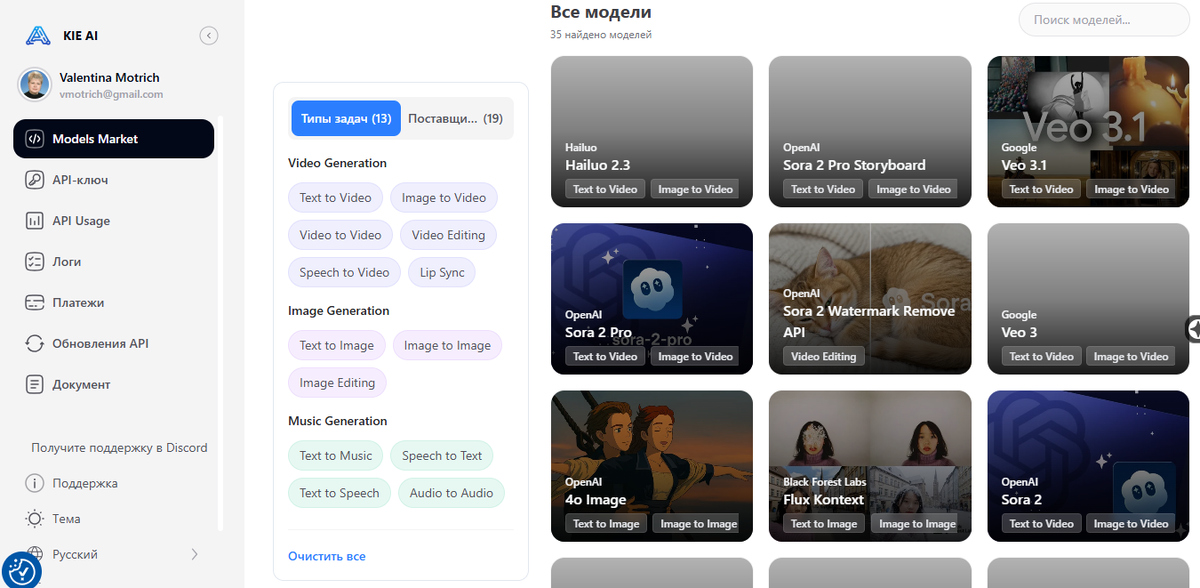1200x588 pixels.
Task: Open the Veo 3.1 model card
Action: point(1088,131)
